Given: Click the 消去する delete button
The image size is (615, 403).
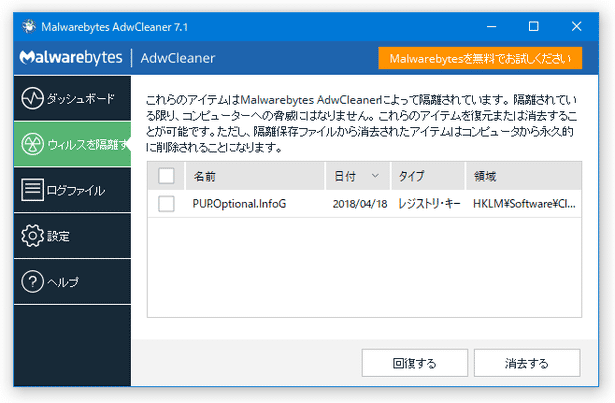Looking at the screenshot, I should (x=527, y=363).
